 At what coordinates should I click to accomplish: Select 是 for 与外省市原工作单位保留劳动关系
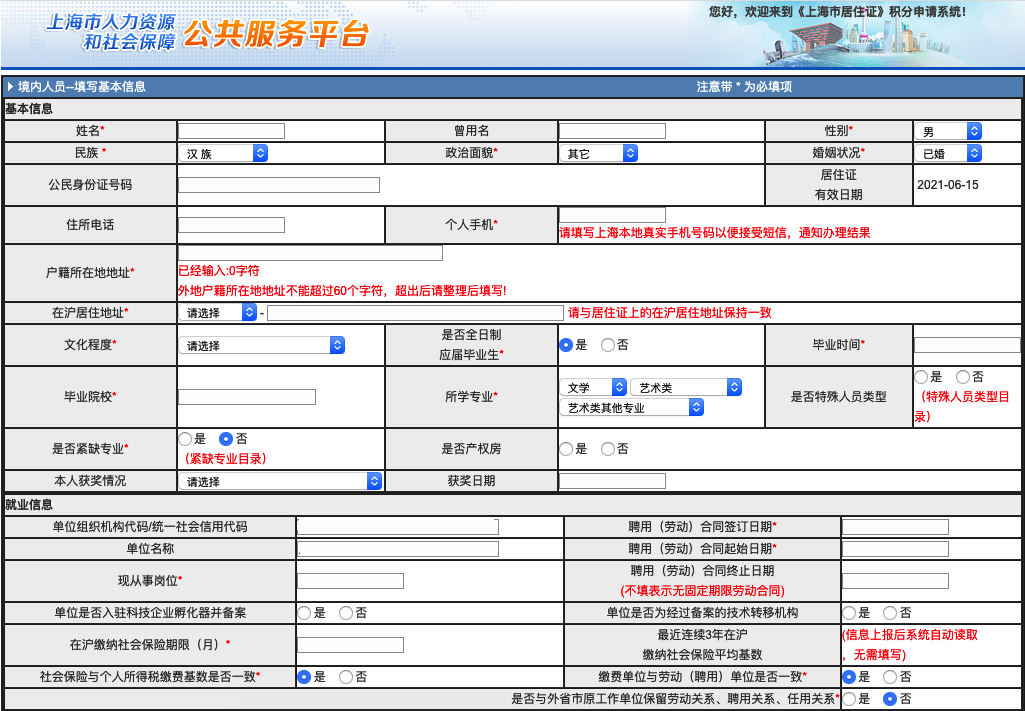(849, 699)
